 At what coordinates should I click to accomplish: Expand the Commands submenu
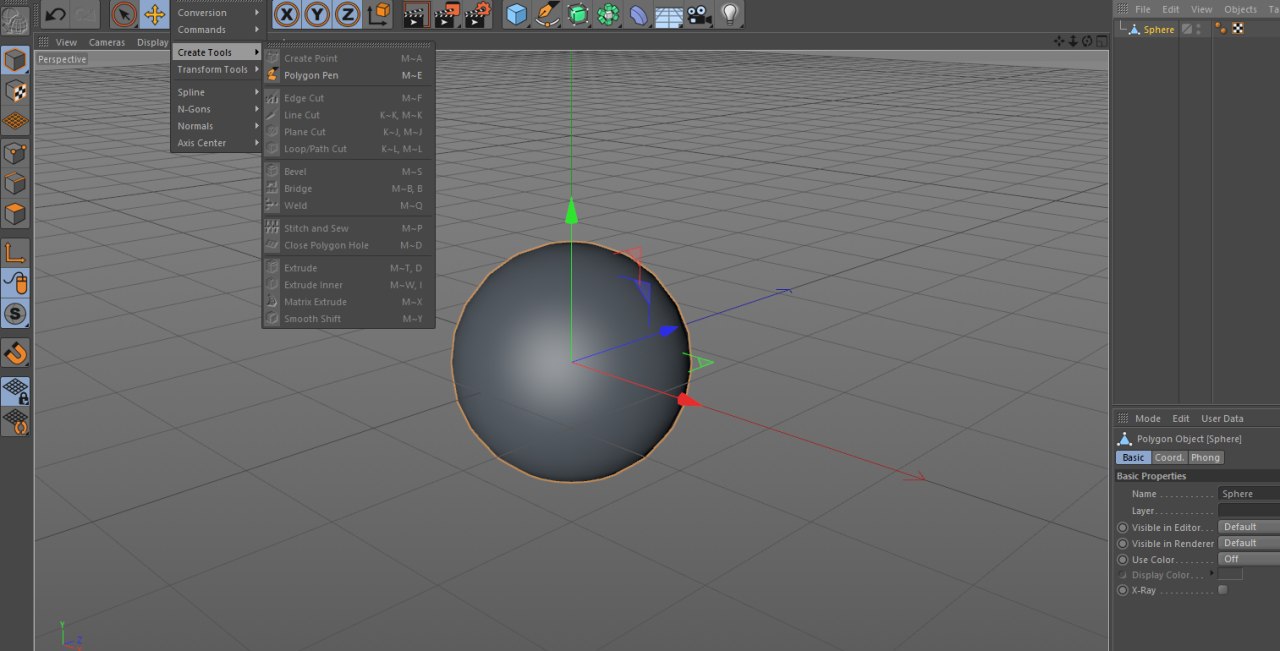tap(219, 30)
